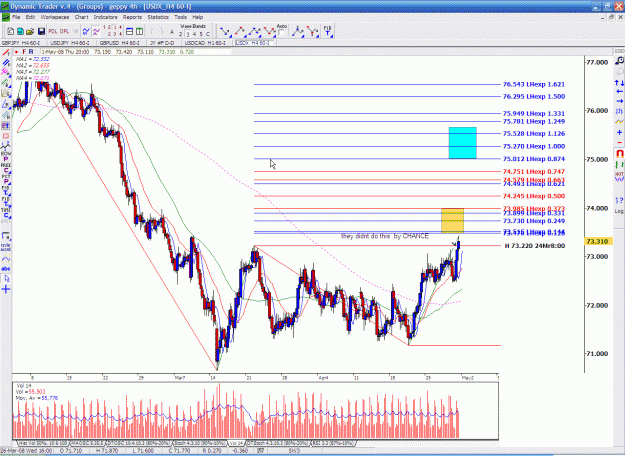Select the Hist Vol indicator tab
Image resolution: width=625 pixels, height=456 pixels.
[44, 443]
